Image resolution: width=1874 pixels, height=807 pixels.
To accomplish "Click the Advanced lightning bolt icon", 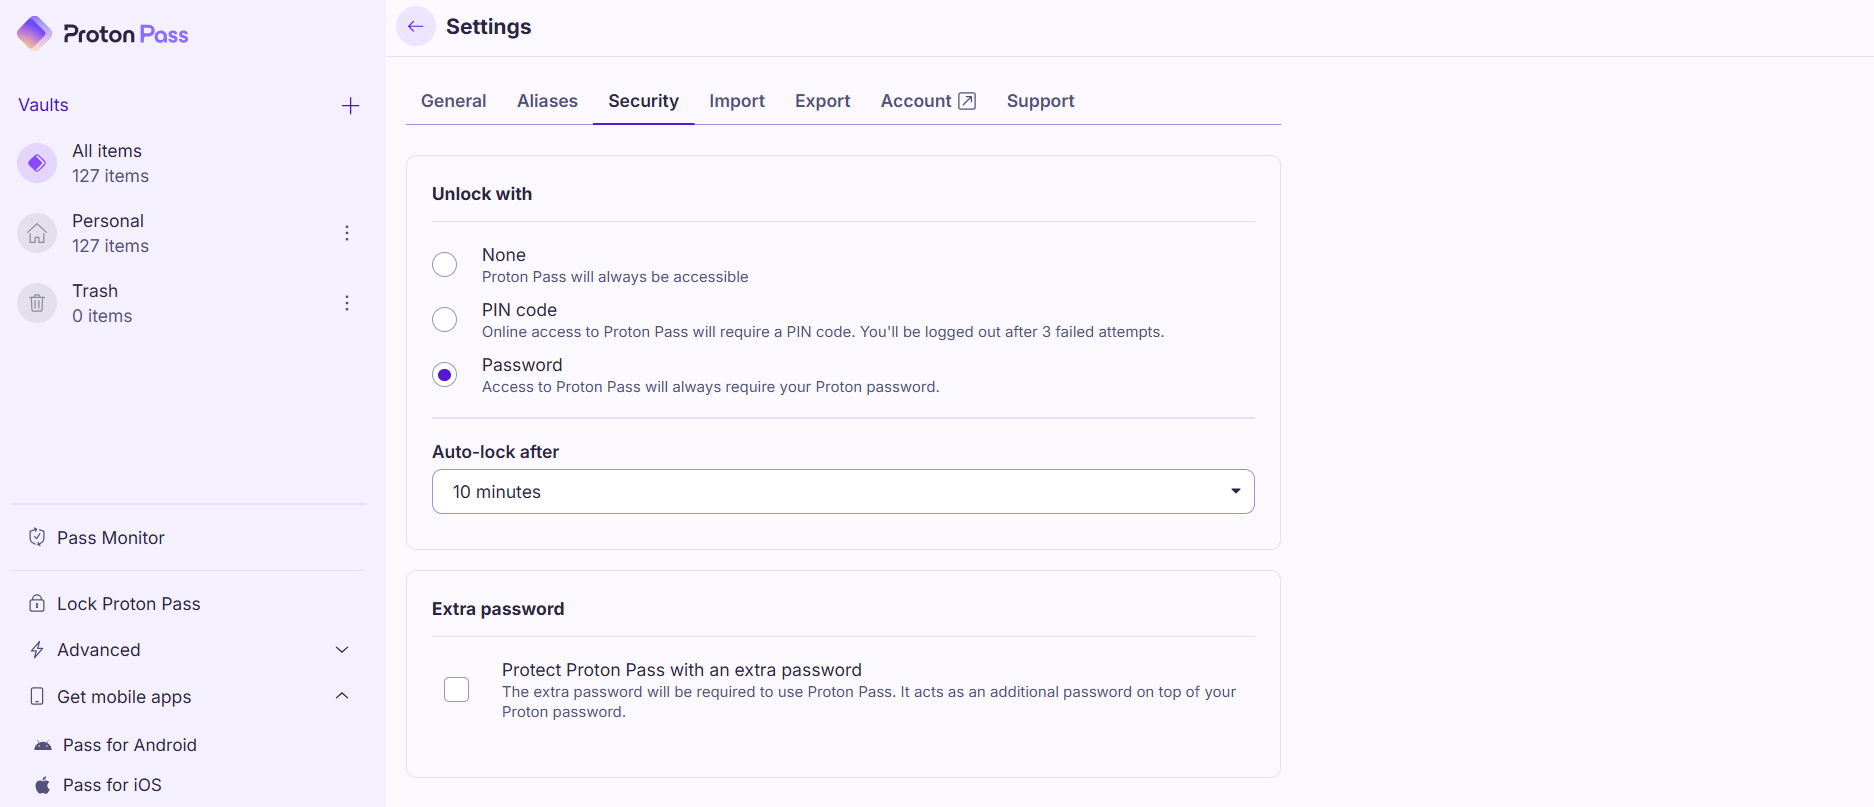I will (37, 650).
